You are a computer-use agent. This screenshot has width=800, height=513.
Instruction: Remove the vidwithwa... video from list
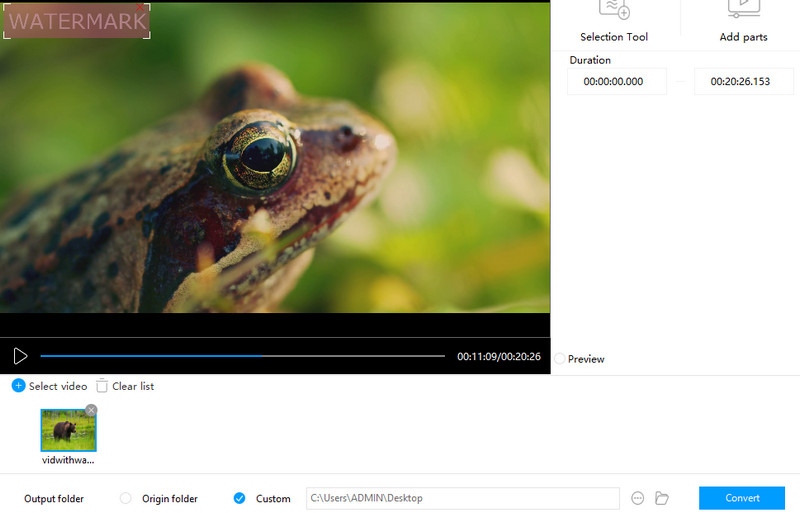pyautogui.click(x=91, y=410)
